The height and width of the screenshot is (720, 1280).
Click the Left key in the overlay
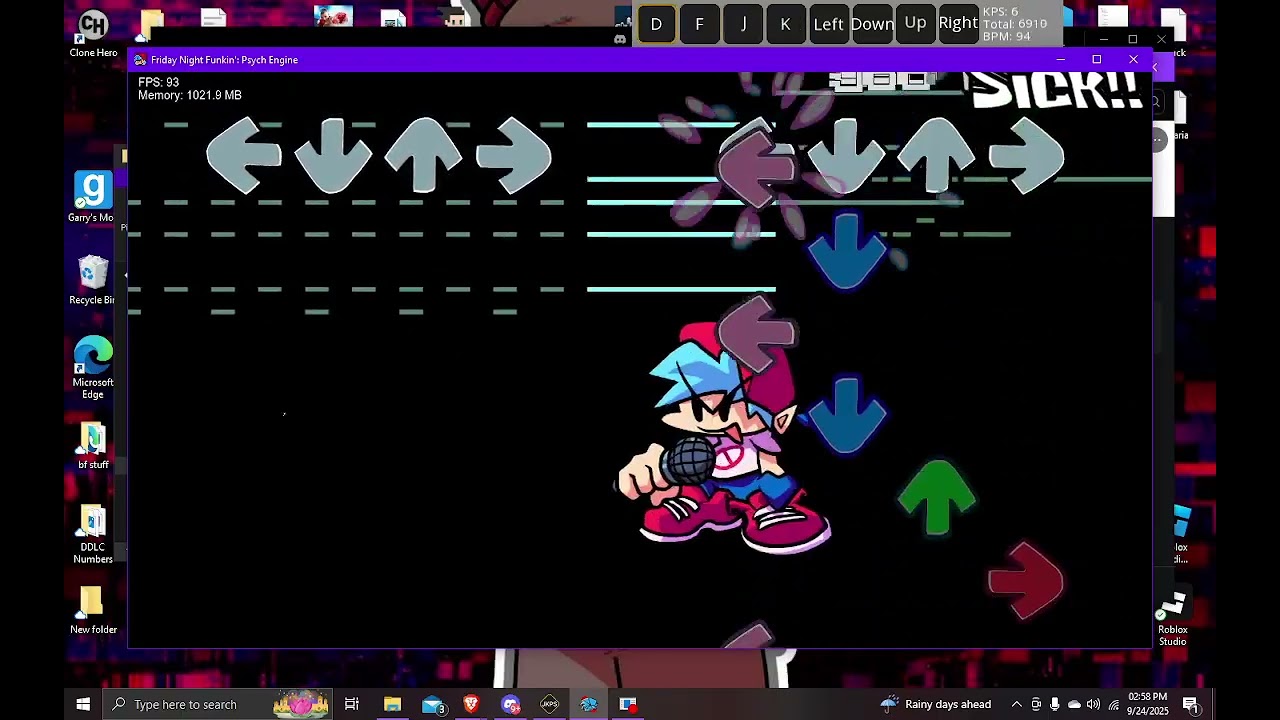(828, 24)
